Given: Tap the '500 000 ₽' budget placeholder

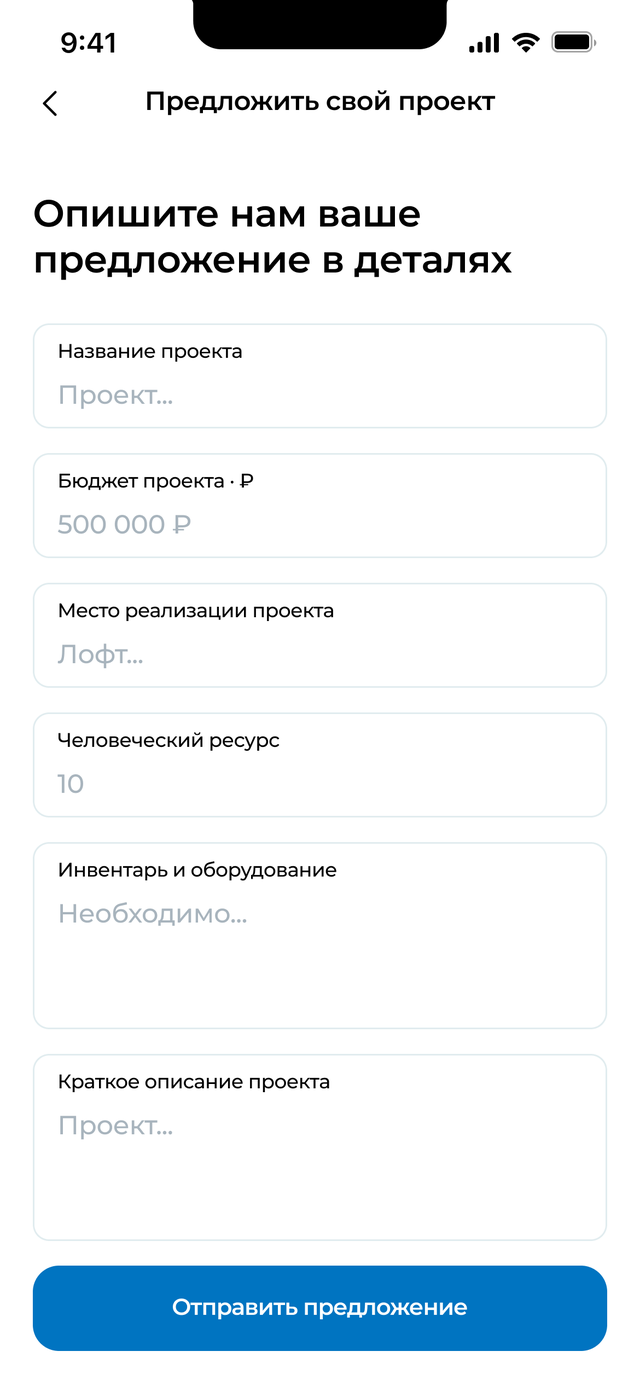Looking at the screenshot, I should tap(124, 525).
